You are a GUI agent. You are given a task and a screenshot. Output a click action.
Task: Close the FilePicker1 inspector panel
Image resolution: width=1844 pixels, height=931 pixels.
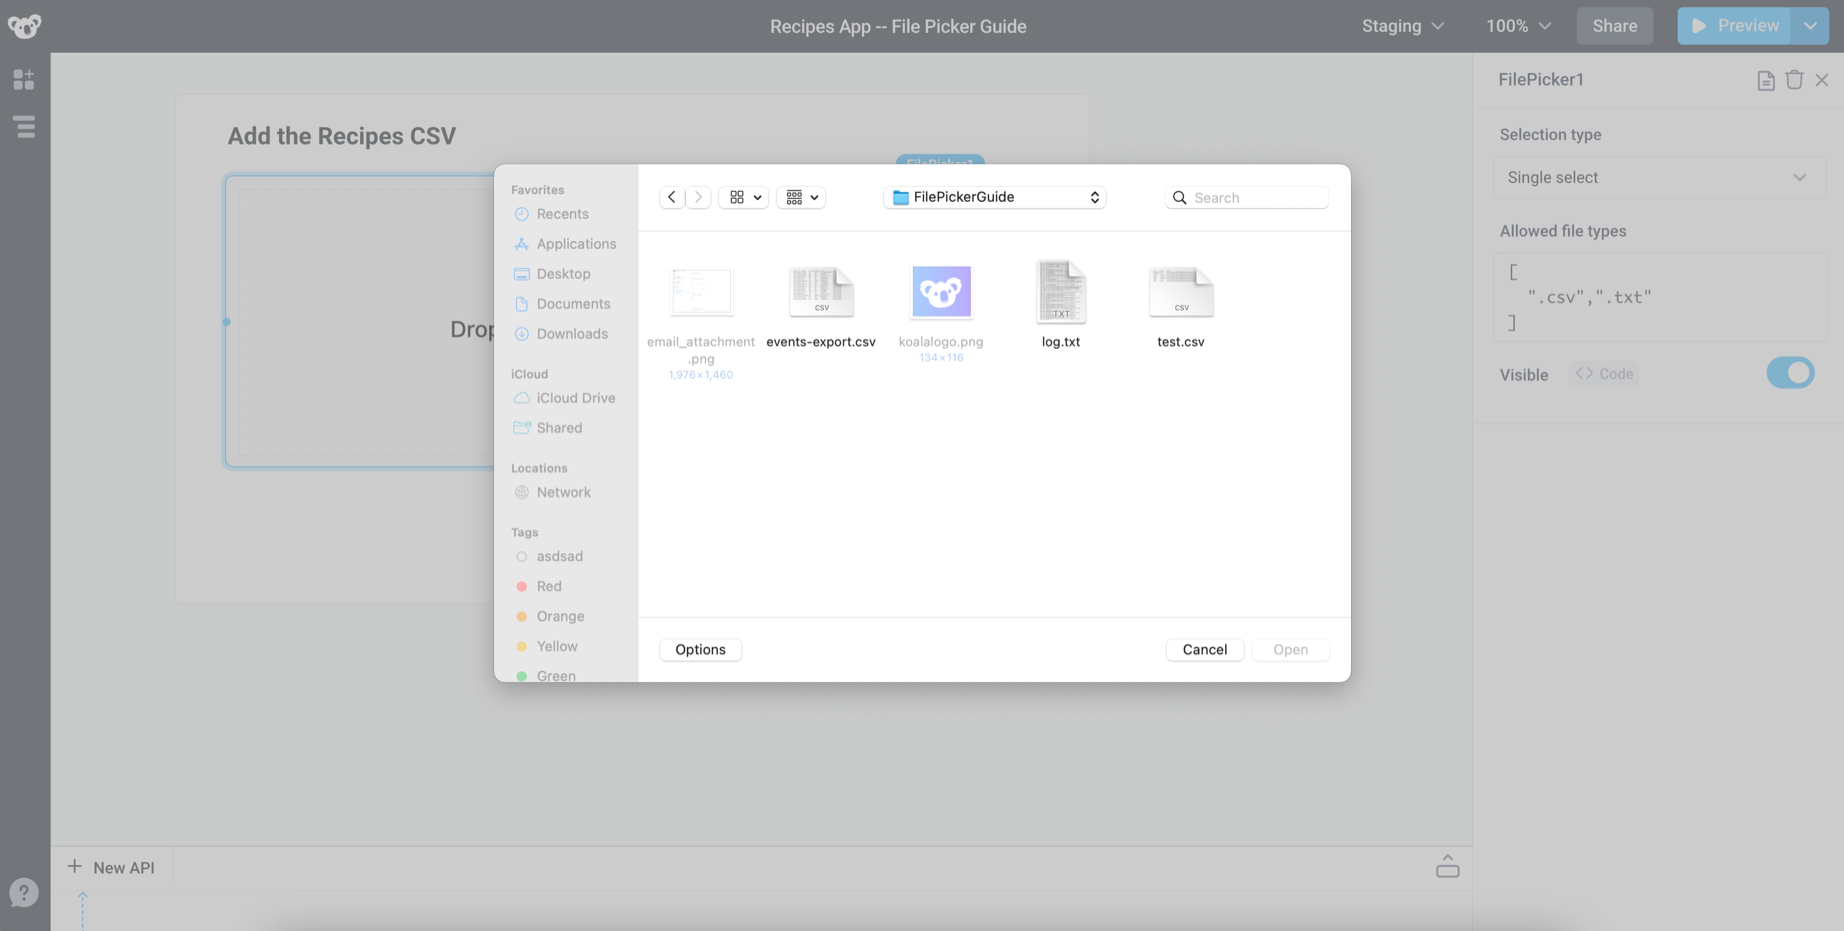pyautogui.click(x=1821, y=79)
